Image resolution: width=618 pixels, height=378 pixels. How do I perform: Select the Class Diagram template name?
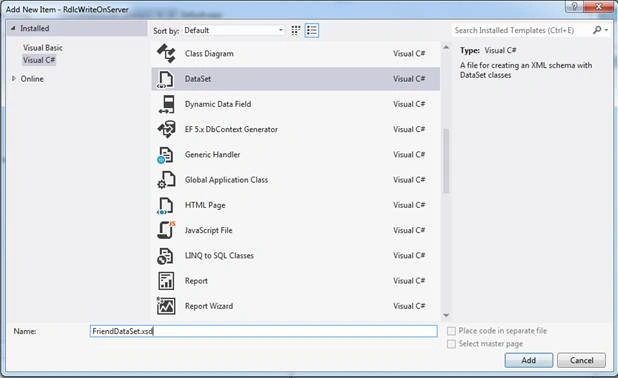[x=209, y=54]
